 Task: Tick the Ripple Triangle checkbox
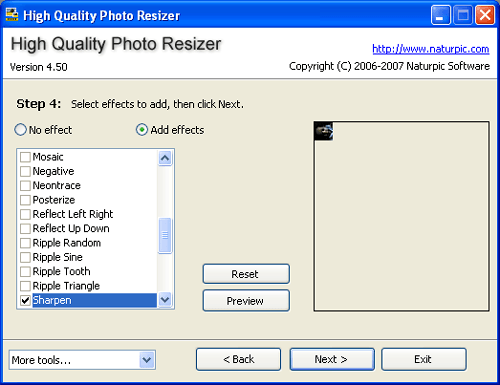[x=25, y=286]
